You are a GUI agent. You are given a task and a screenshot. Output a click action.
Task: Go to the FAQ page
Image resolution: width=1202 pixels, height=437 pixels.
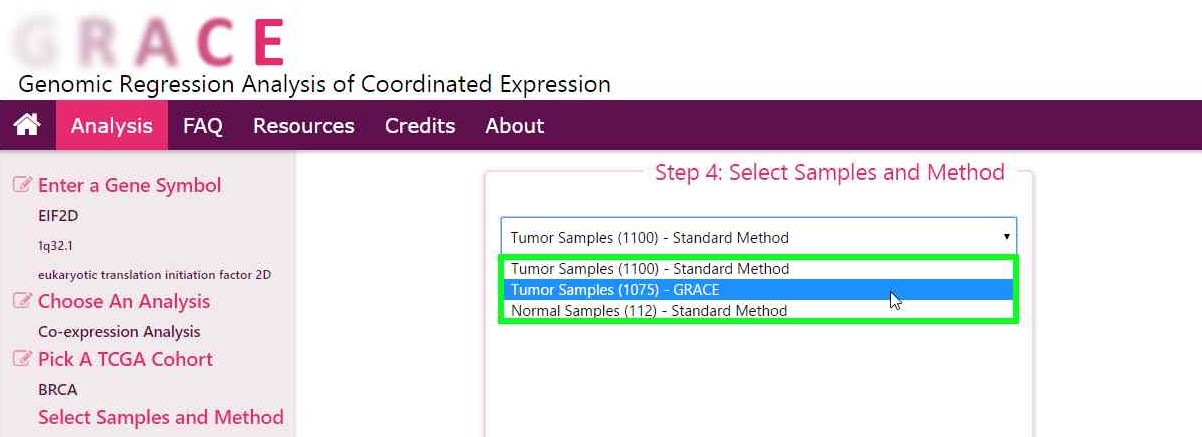(202, 125)
